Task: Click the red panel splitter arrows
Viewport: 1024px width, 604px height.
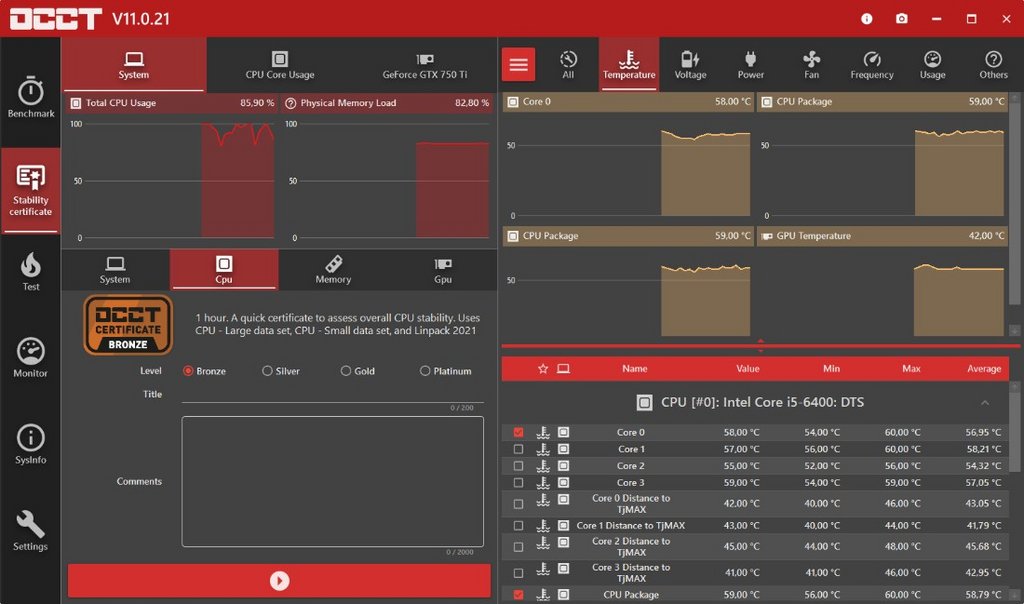Action: [x=760, y=345]
